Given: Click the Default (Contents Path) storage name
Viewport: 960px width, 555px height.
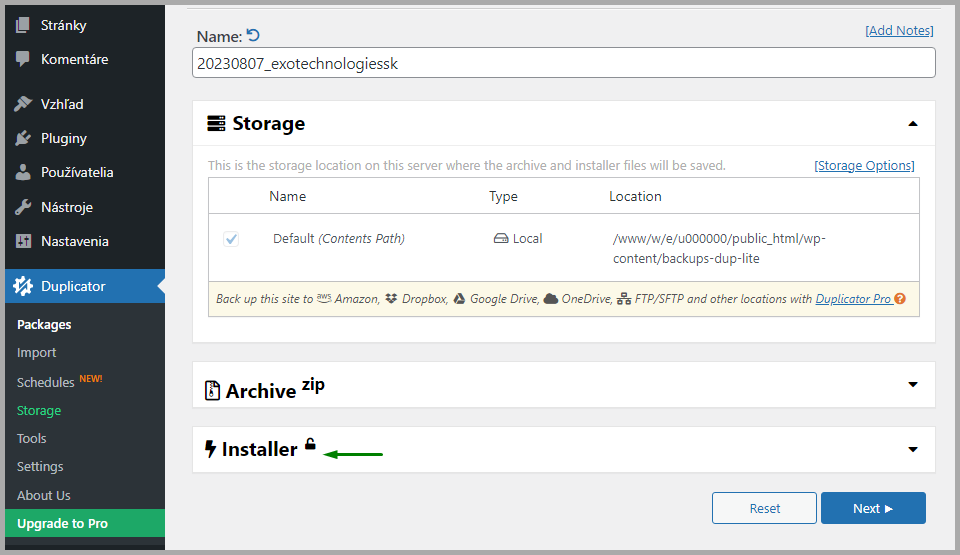Looking at the screenshot, I should click(x=339, y=239).
